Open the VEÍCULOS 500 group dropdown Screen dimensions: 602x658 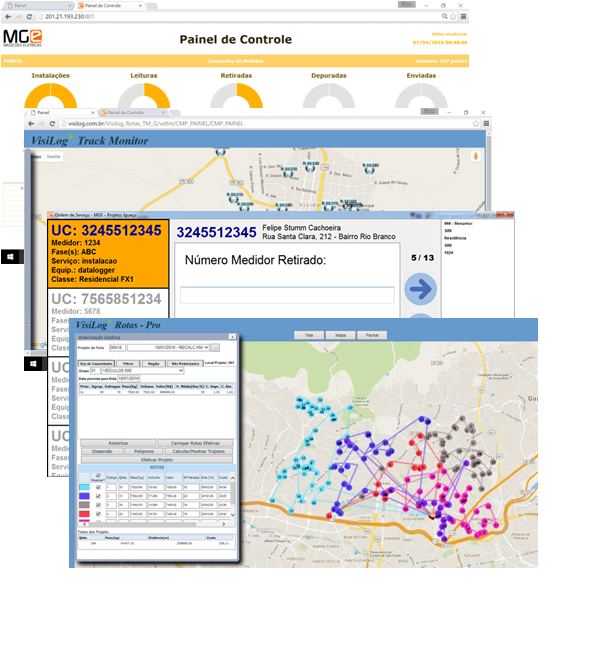[143, 371]
